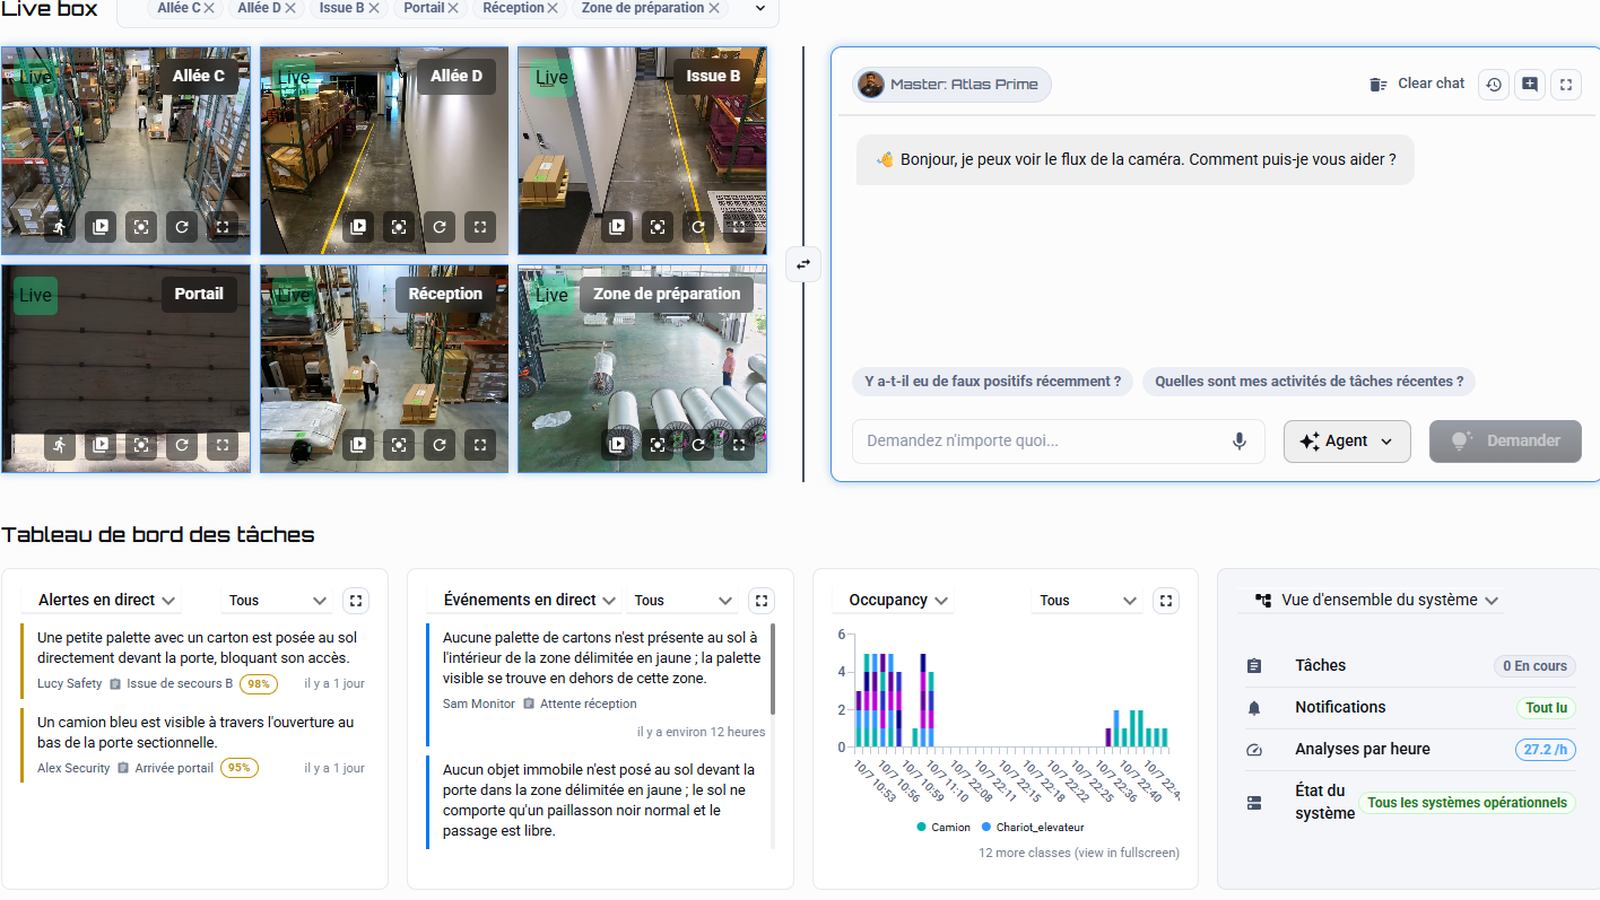Expand the Occupancy chart fullscreen
The image size is (1600, 900).
pyautogui.click(x=1166, y=600)
